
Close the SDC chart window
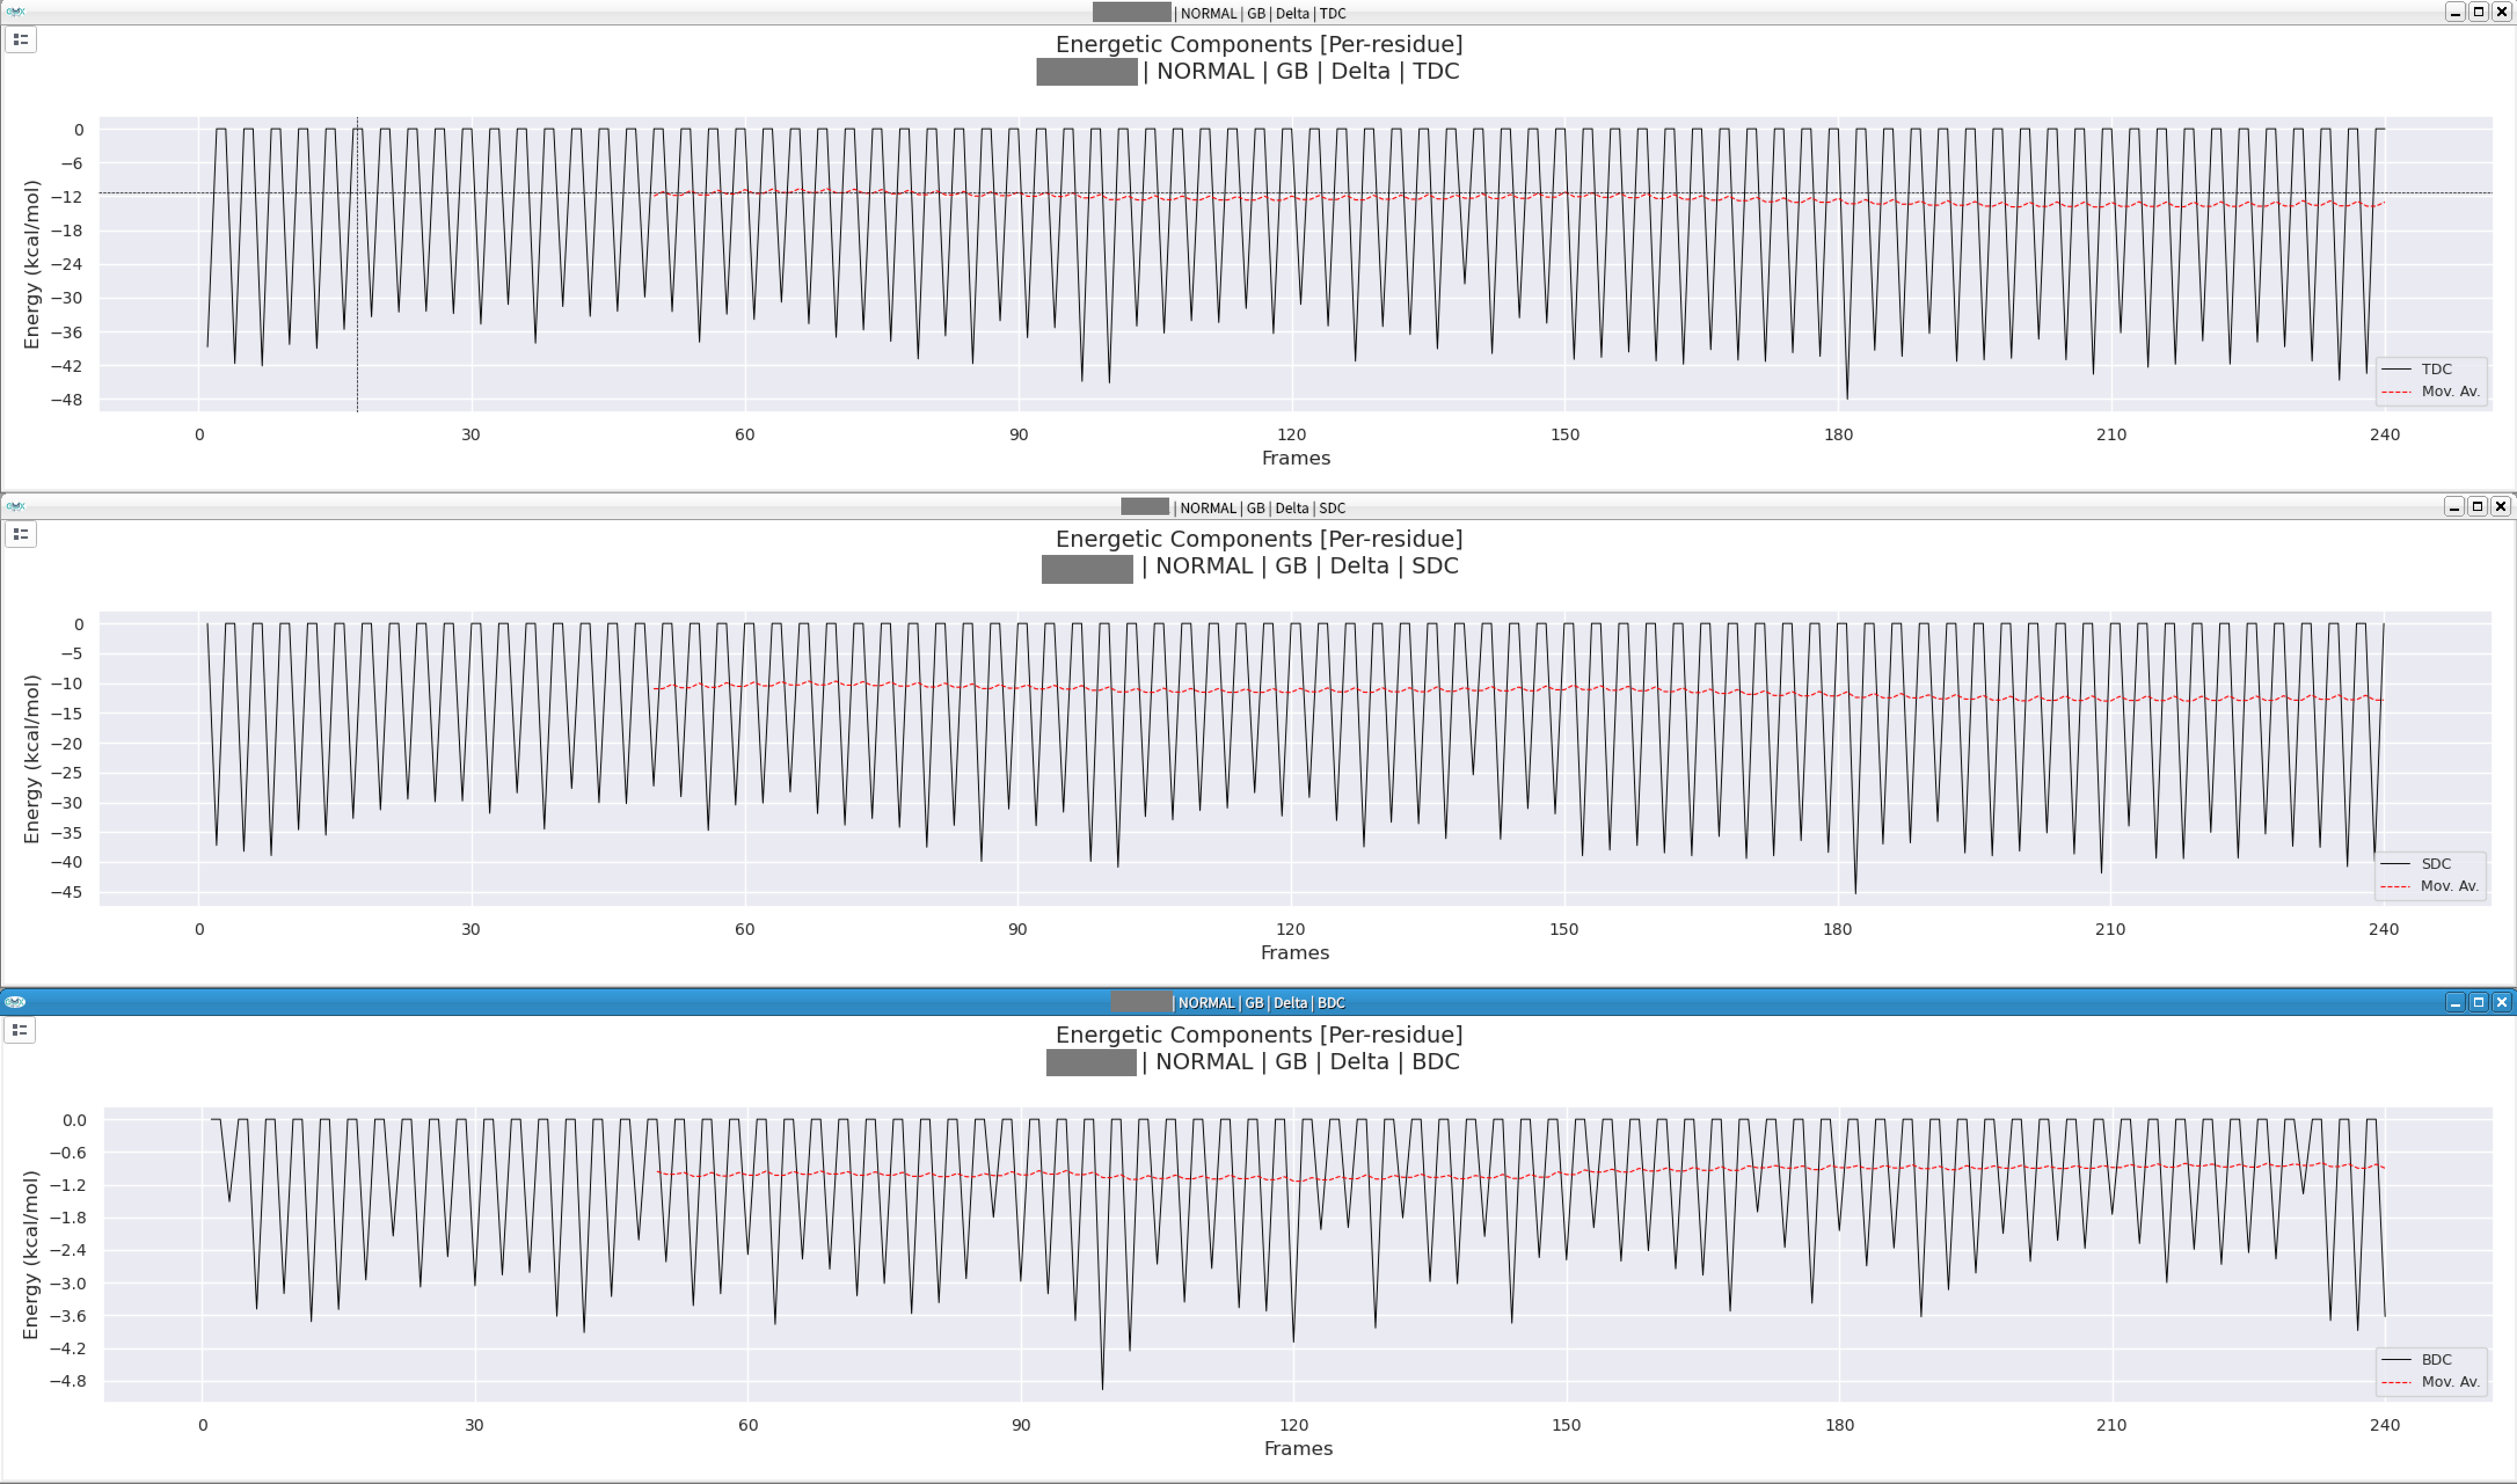pyautogui.click(x=2501, y=507)
